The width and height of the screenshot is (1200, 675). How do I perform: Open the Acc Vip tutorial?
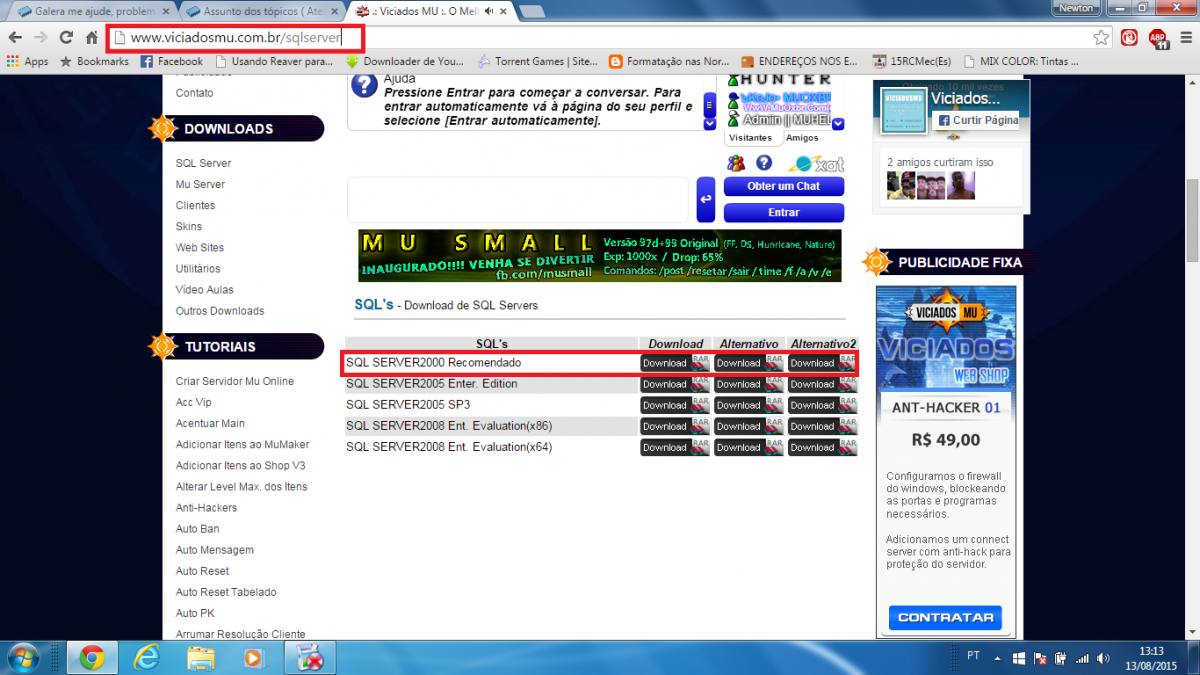(x=194, y=402)
